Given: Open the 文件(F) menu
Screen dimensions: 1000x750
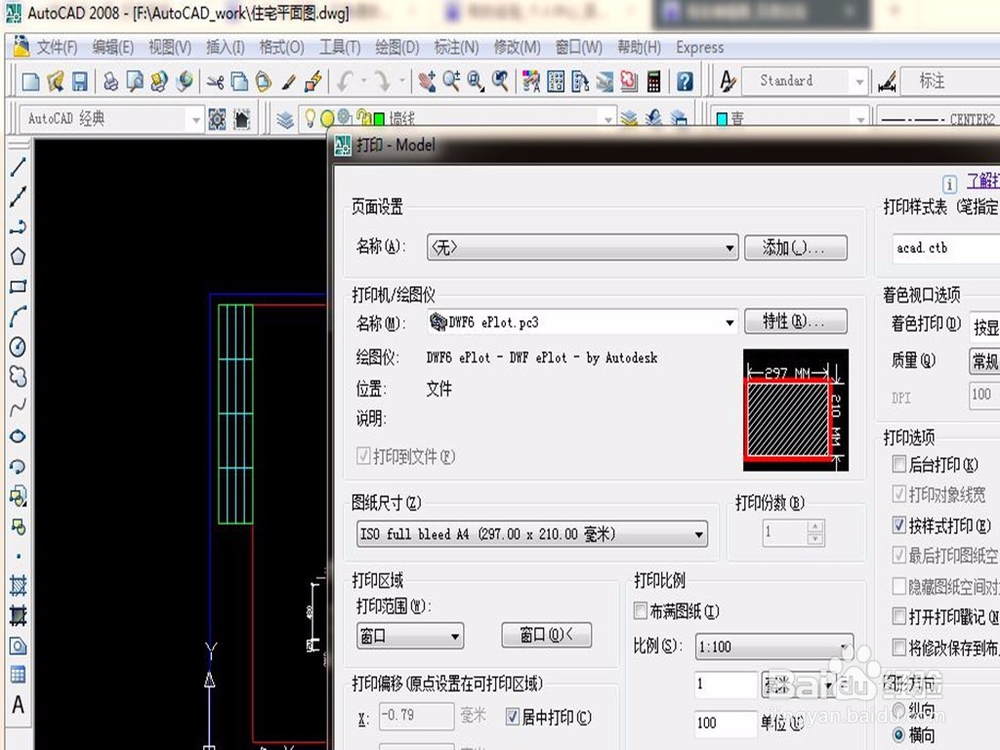Looking at the screenshot, I should (x=56, y=47).
